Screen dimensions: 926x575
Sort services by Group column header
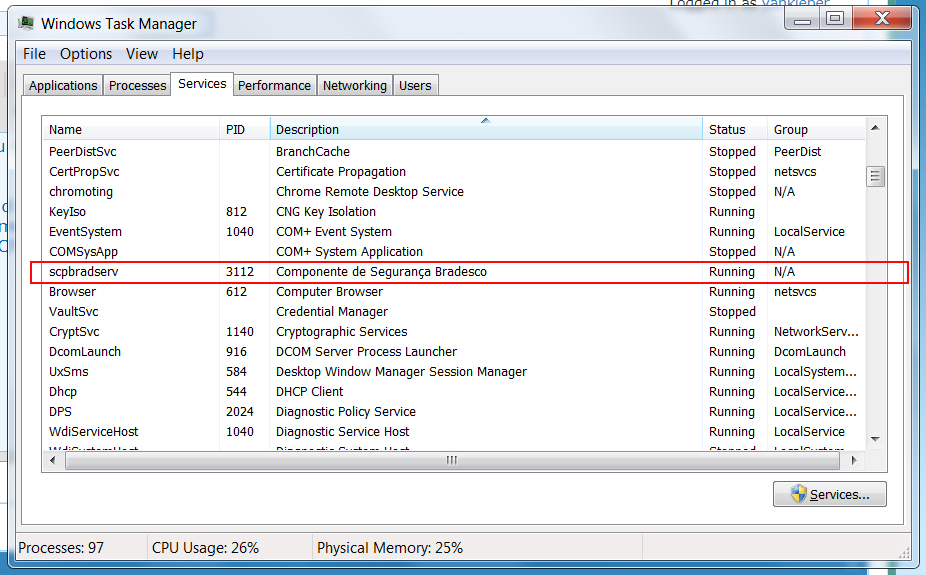click(x=816, y=129)
